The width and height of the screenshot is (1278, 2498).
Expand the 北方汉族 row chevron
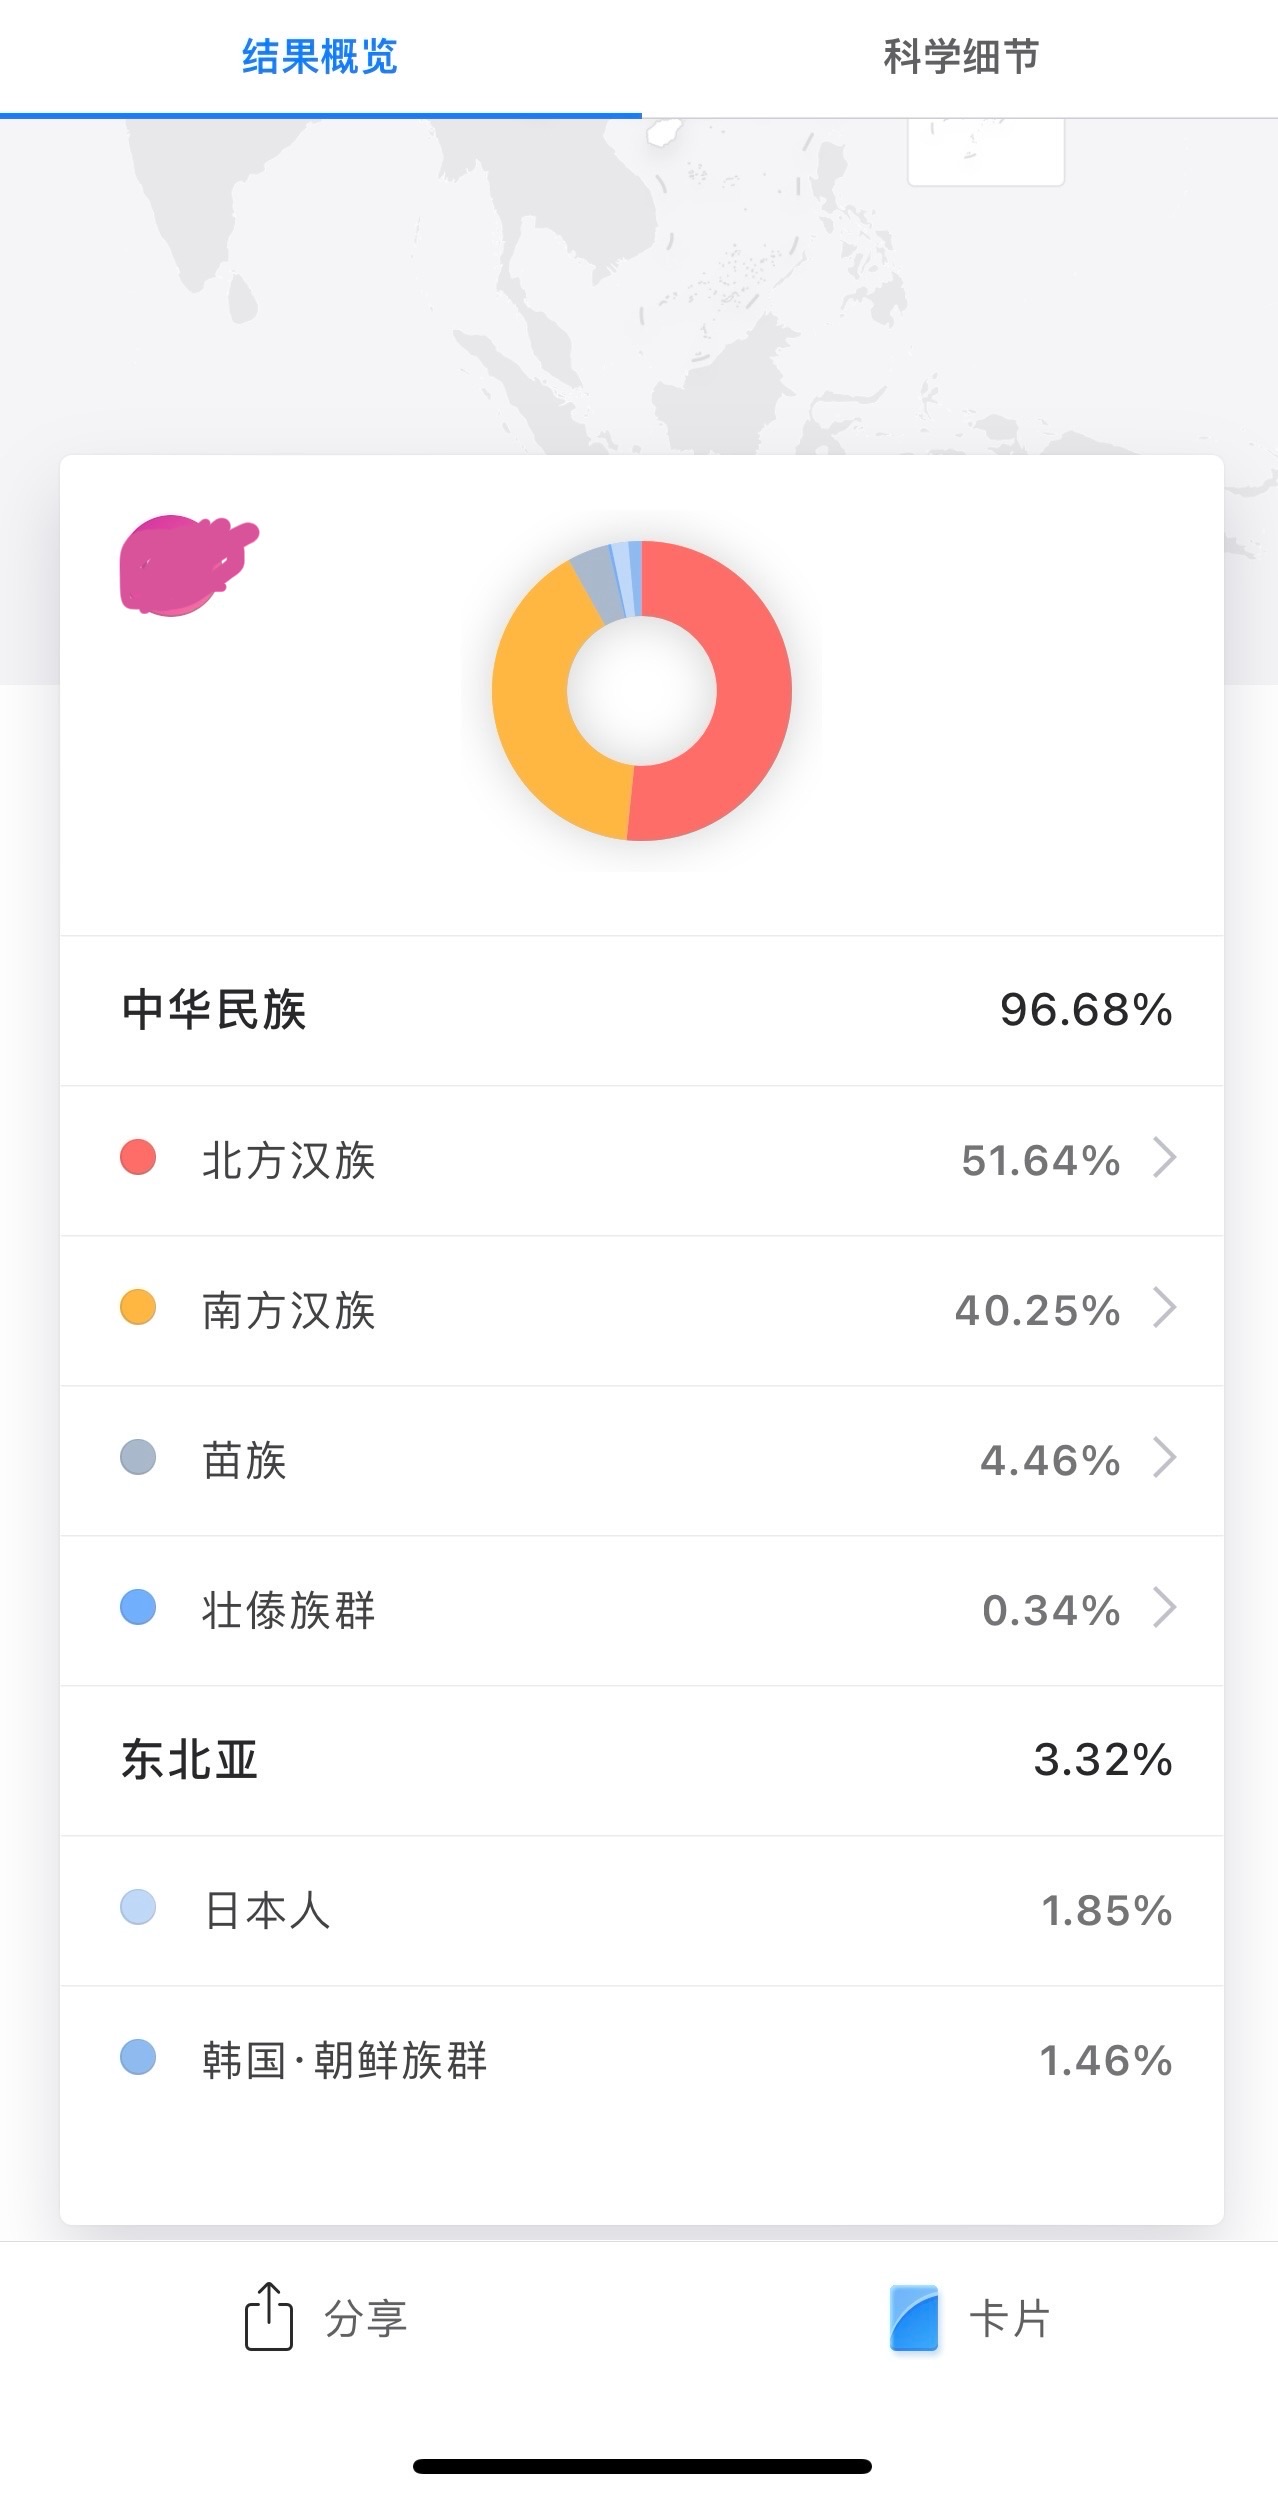click(x=1164, y=1158)
